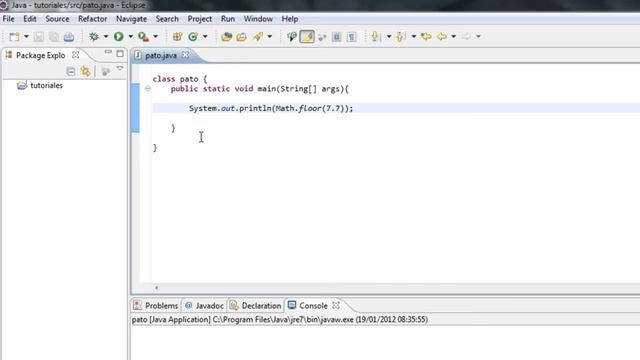The height and width of the screenshot is (360, 640).
Task: Open the Forward history dropdown arrow
Action: coord(478,37)
